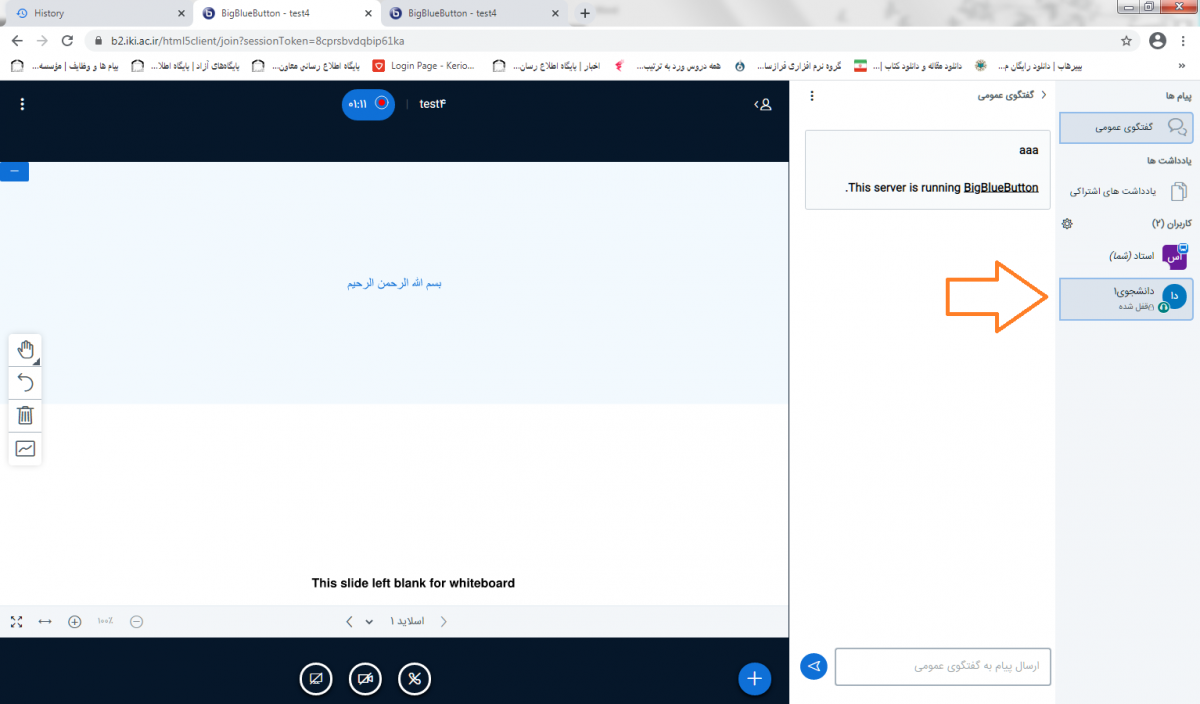Open the three-dot options menu at top left
The height and width of the screenshot is (704, 1200).
click(x=22, y=104)
